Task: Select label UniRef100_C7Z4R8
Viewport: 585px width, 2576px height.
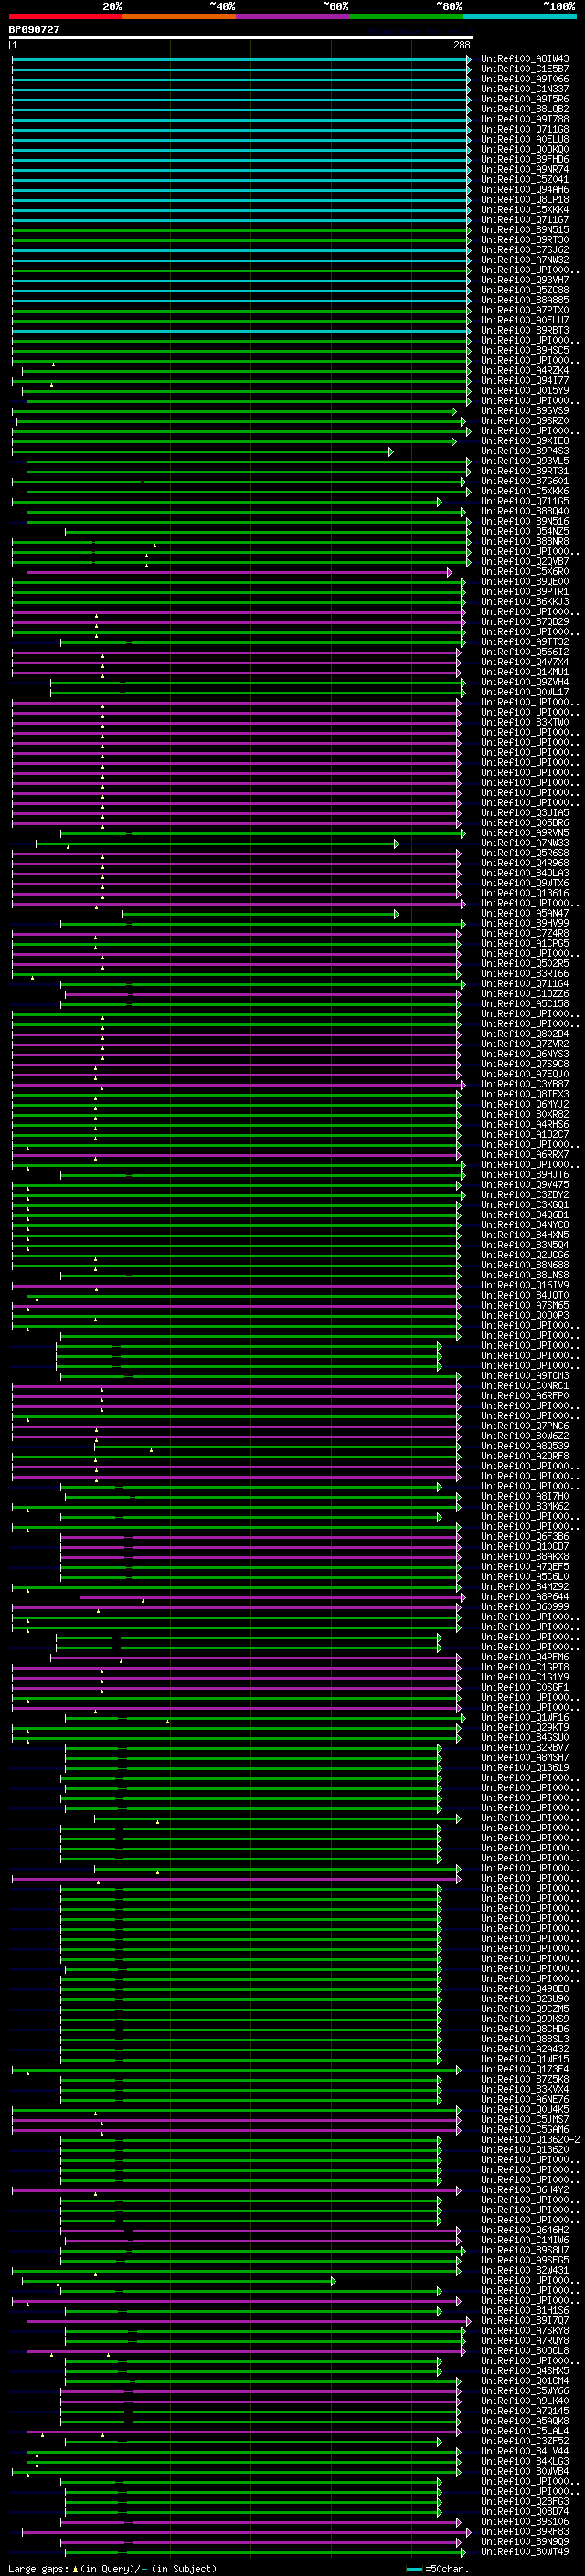Action: 524,933
